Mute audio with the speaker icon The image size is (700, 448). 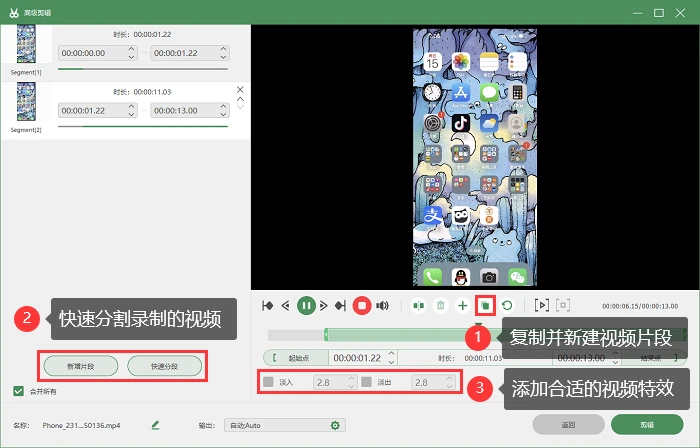click(x=382, y=306)
